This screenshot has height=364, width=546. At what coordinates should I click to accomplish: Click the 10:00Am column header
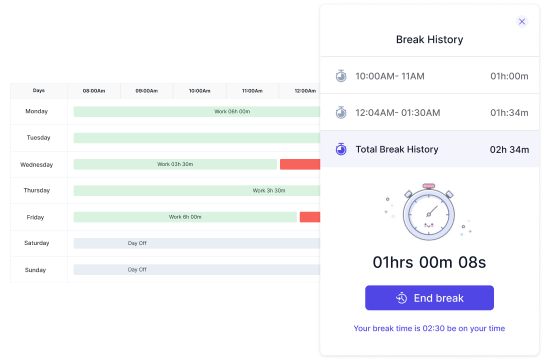coord(200,91)
